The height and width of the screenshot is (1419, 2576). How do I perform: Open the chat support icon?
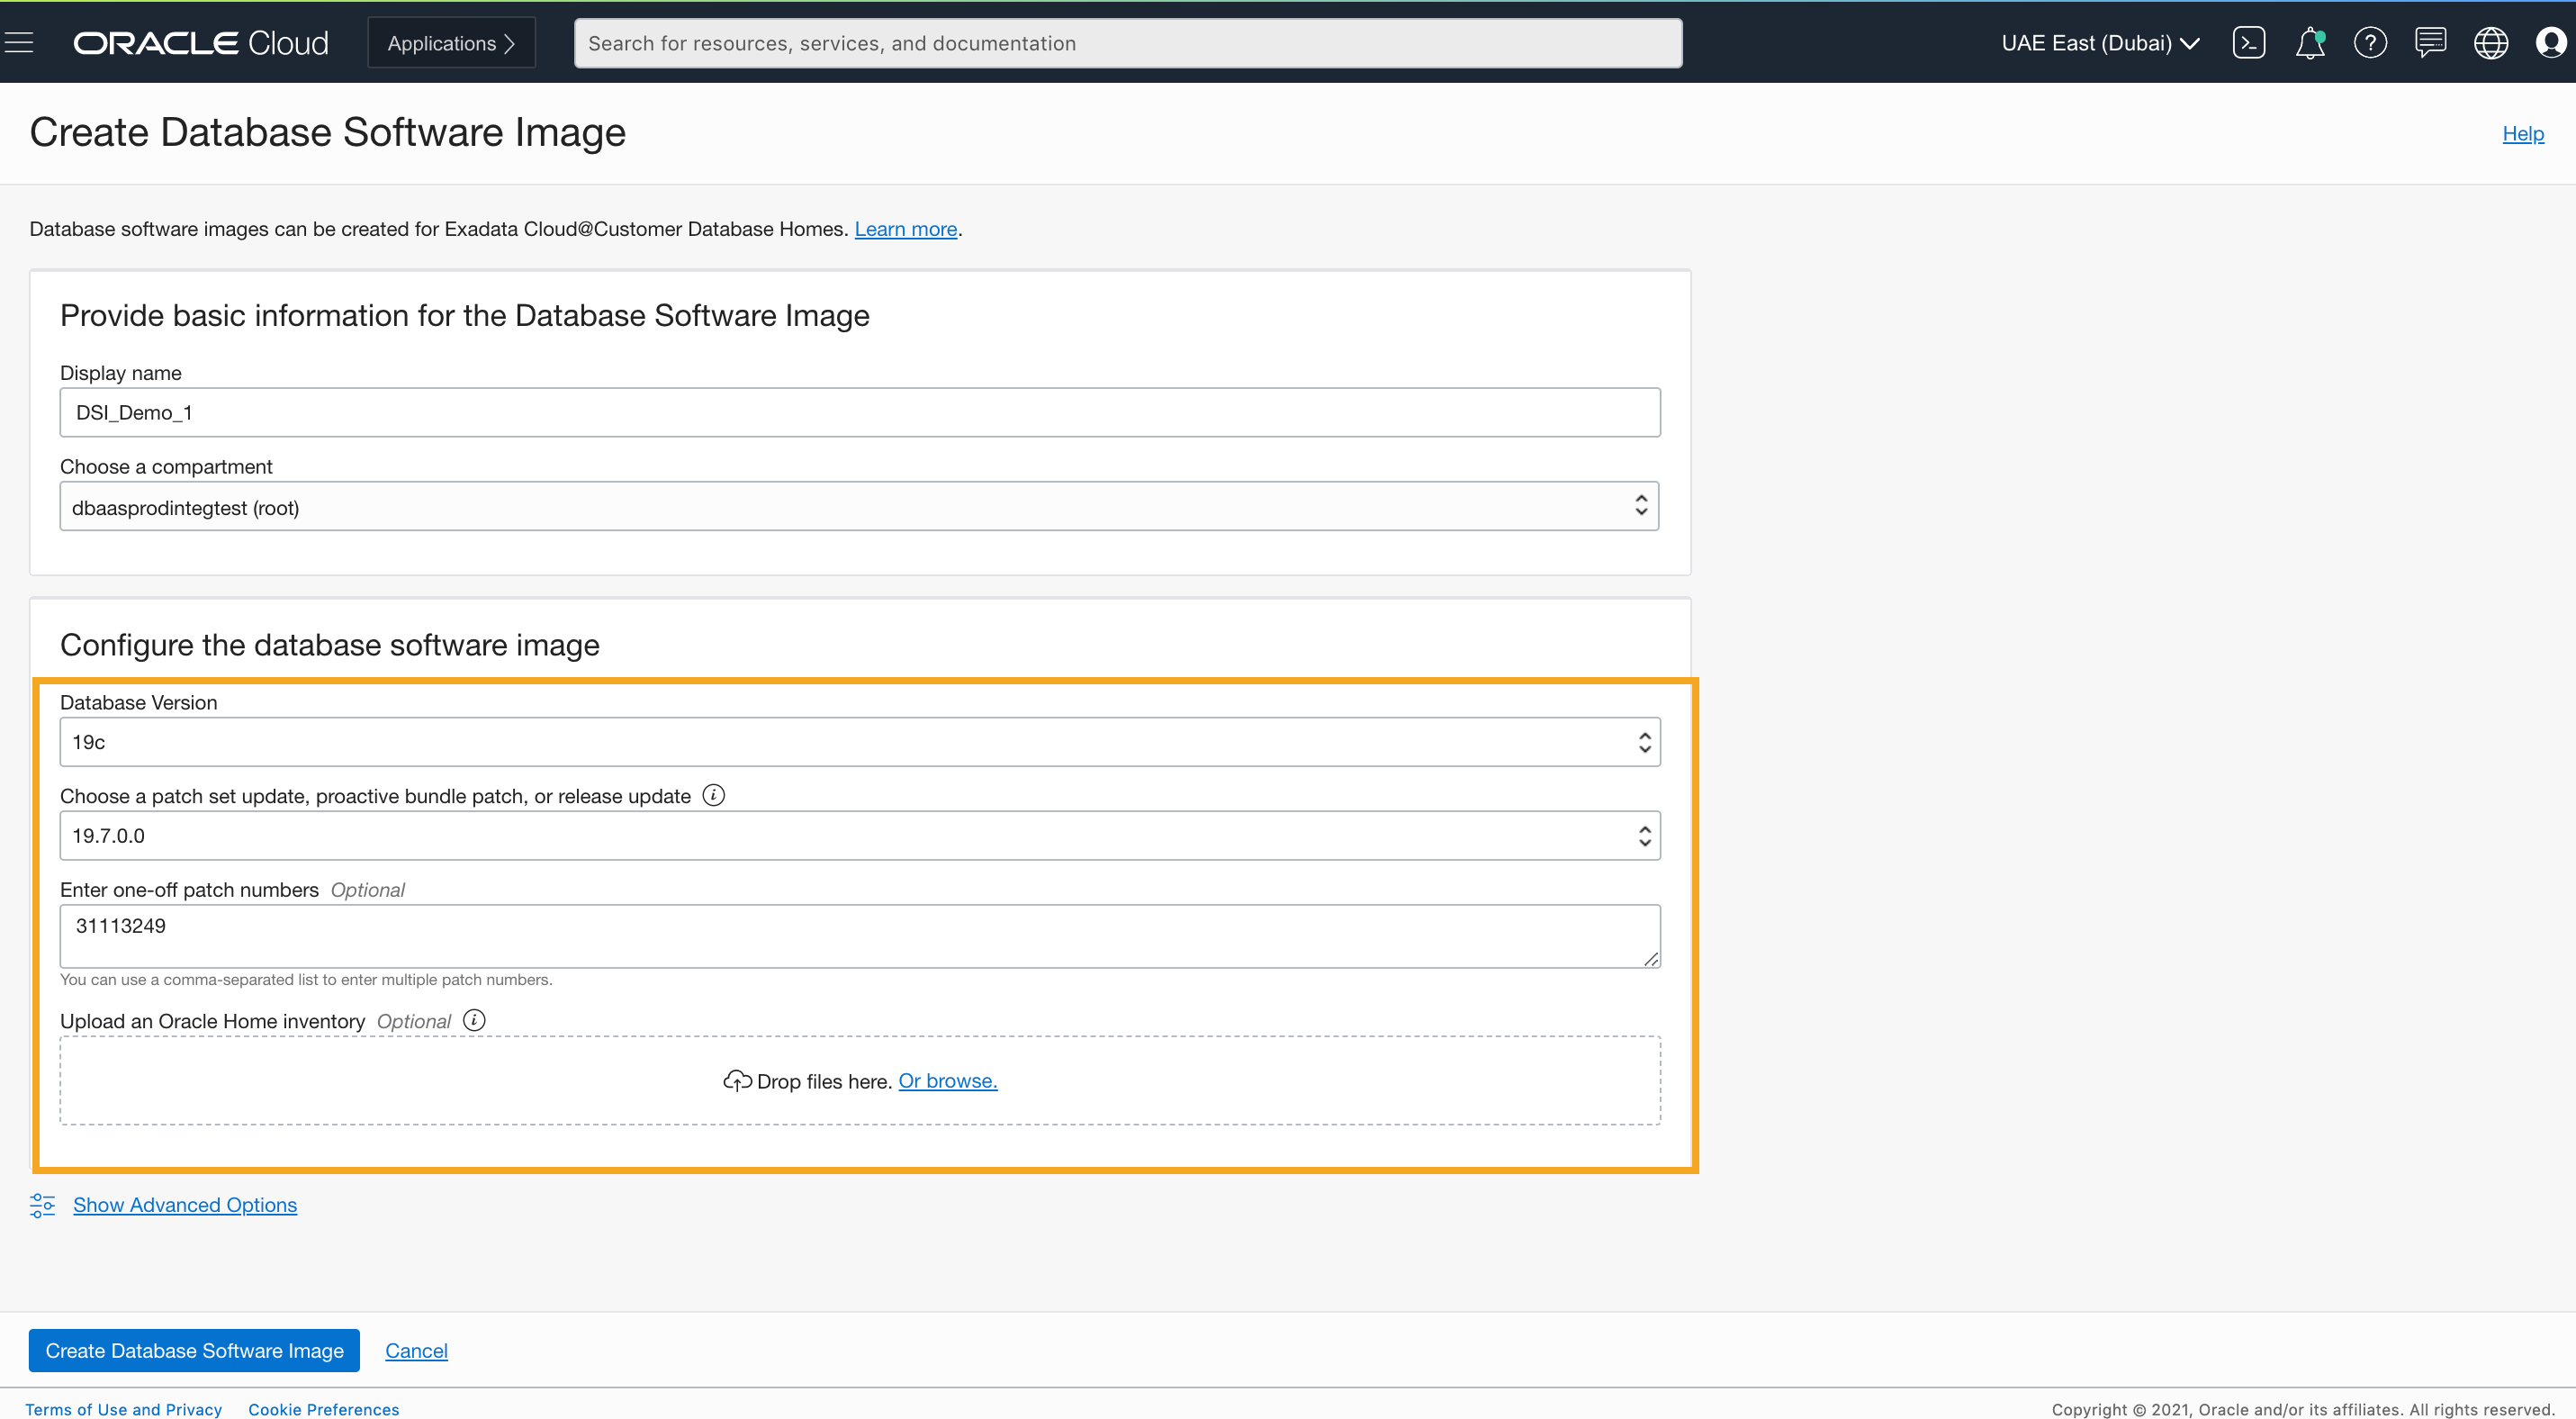tap(2429, 43)
